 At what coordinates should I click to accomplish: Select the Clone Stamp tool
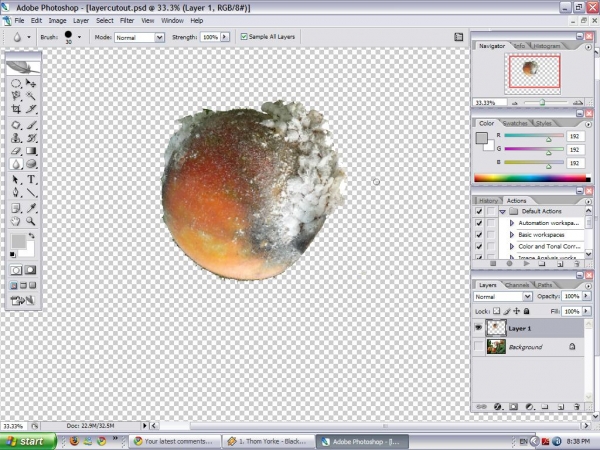click(16, 138)
